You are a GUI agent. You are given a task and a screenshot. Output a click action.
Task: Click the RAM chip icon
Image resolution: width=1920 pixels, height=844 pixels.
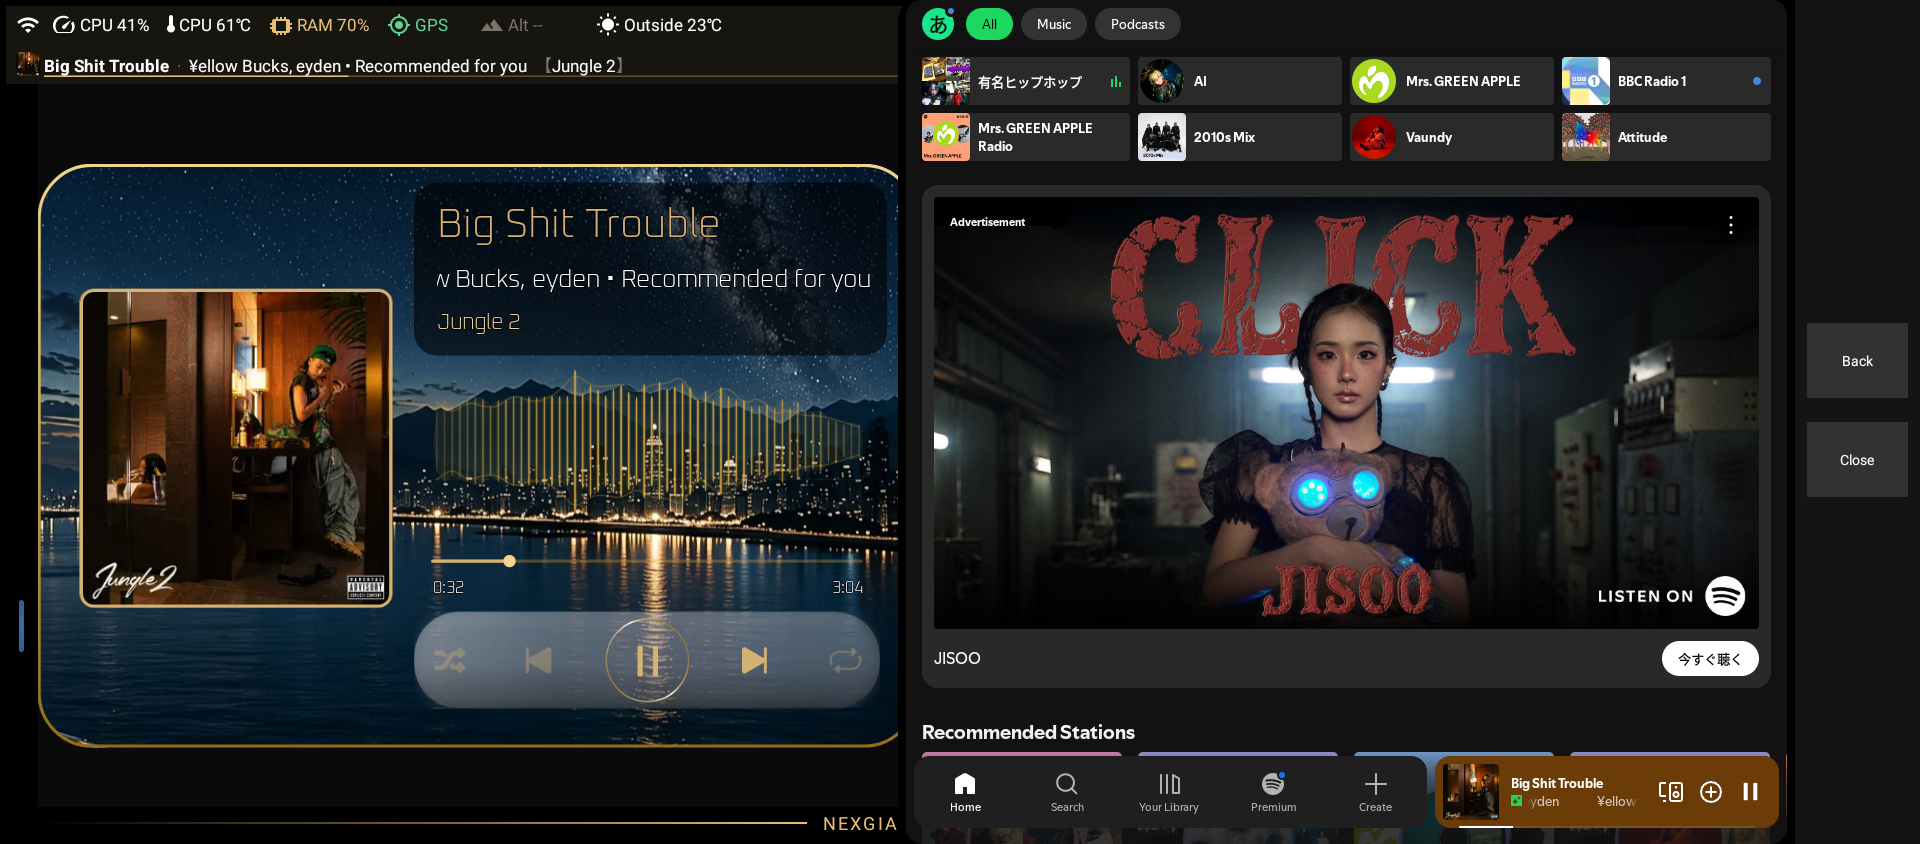281,25
